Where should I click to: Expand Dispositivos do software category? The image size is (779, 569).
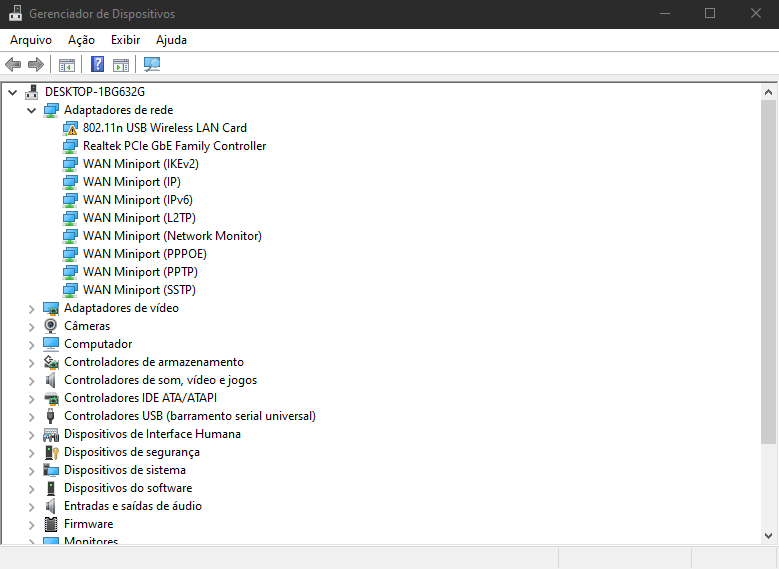[x=31, y=488]
